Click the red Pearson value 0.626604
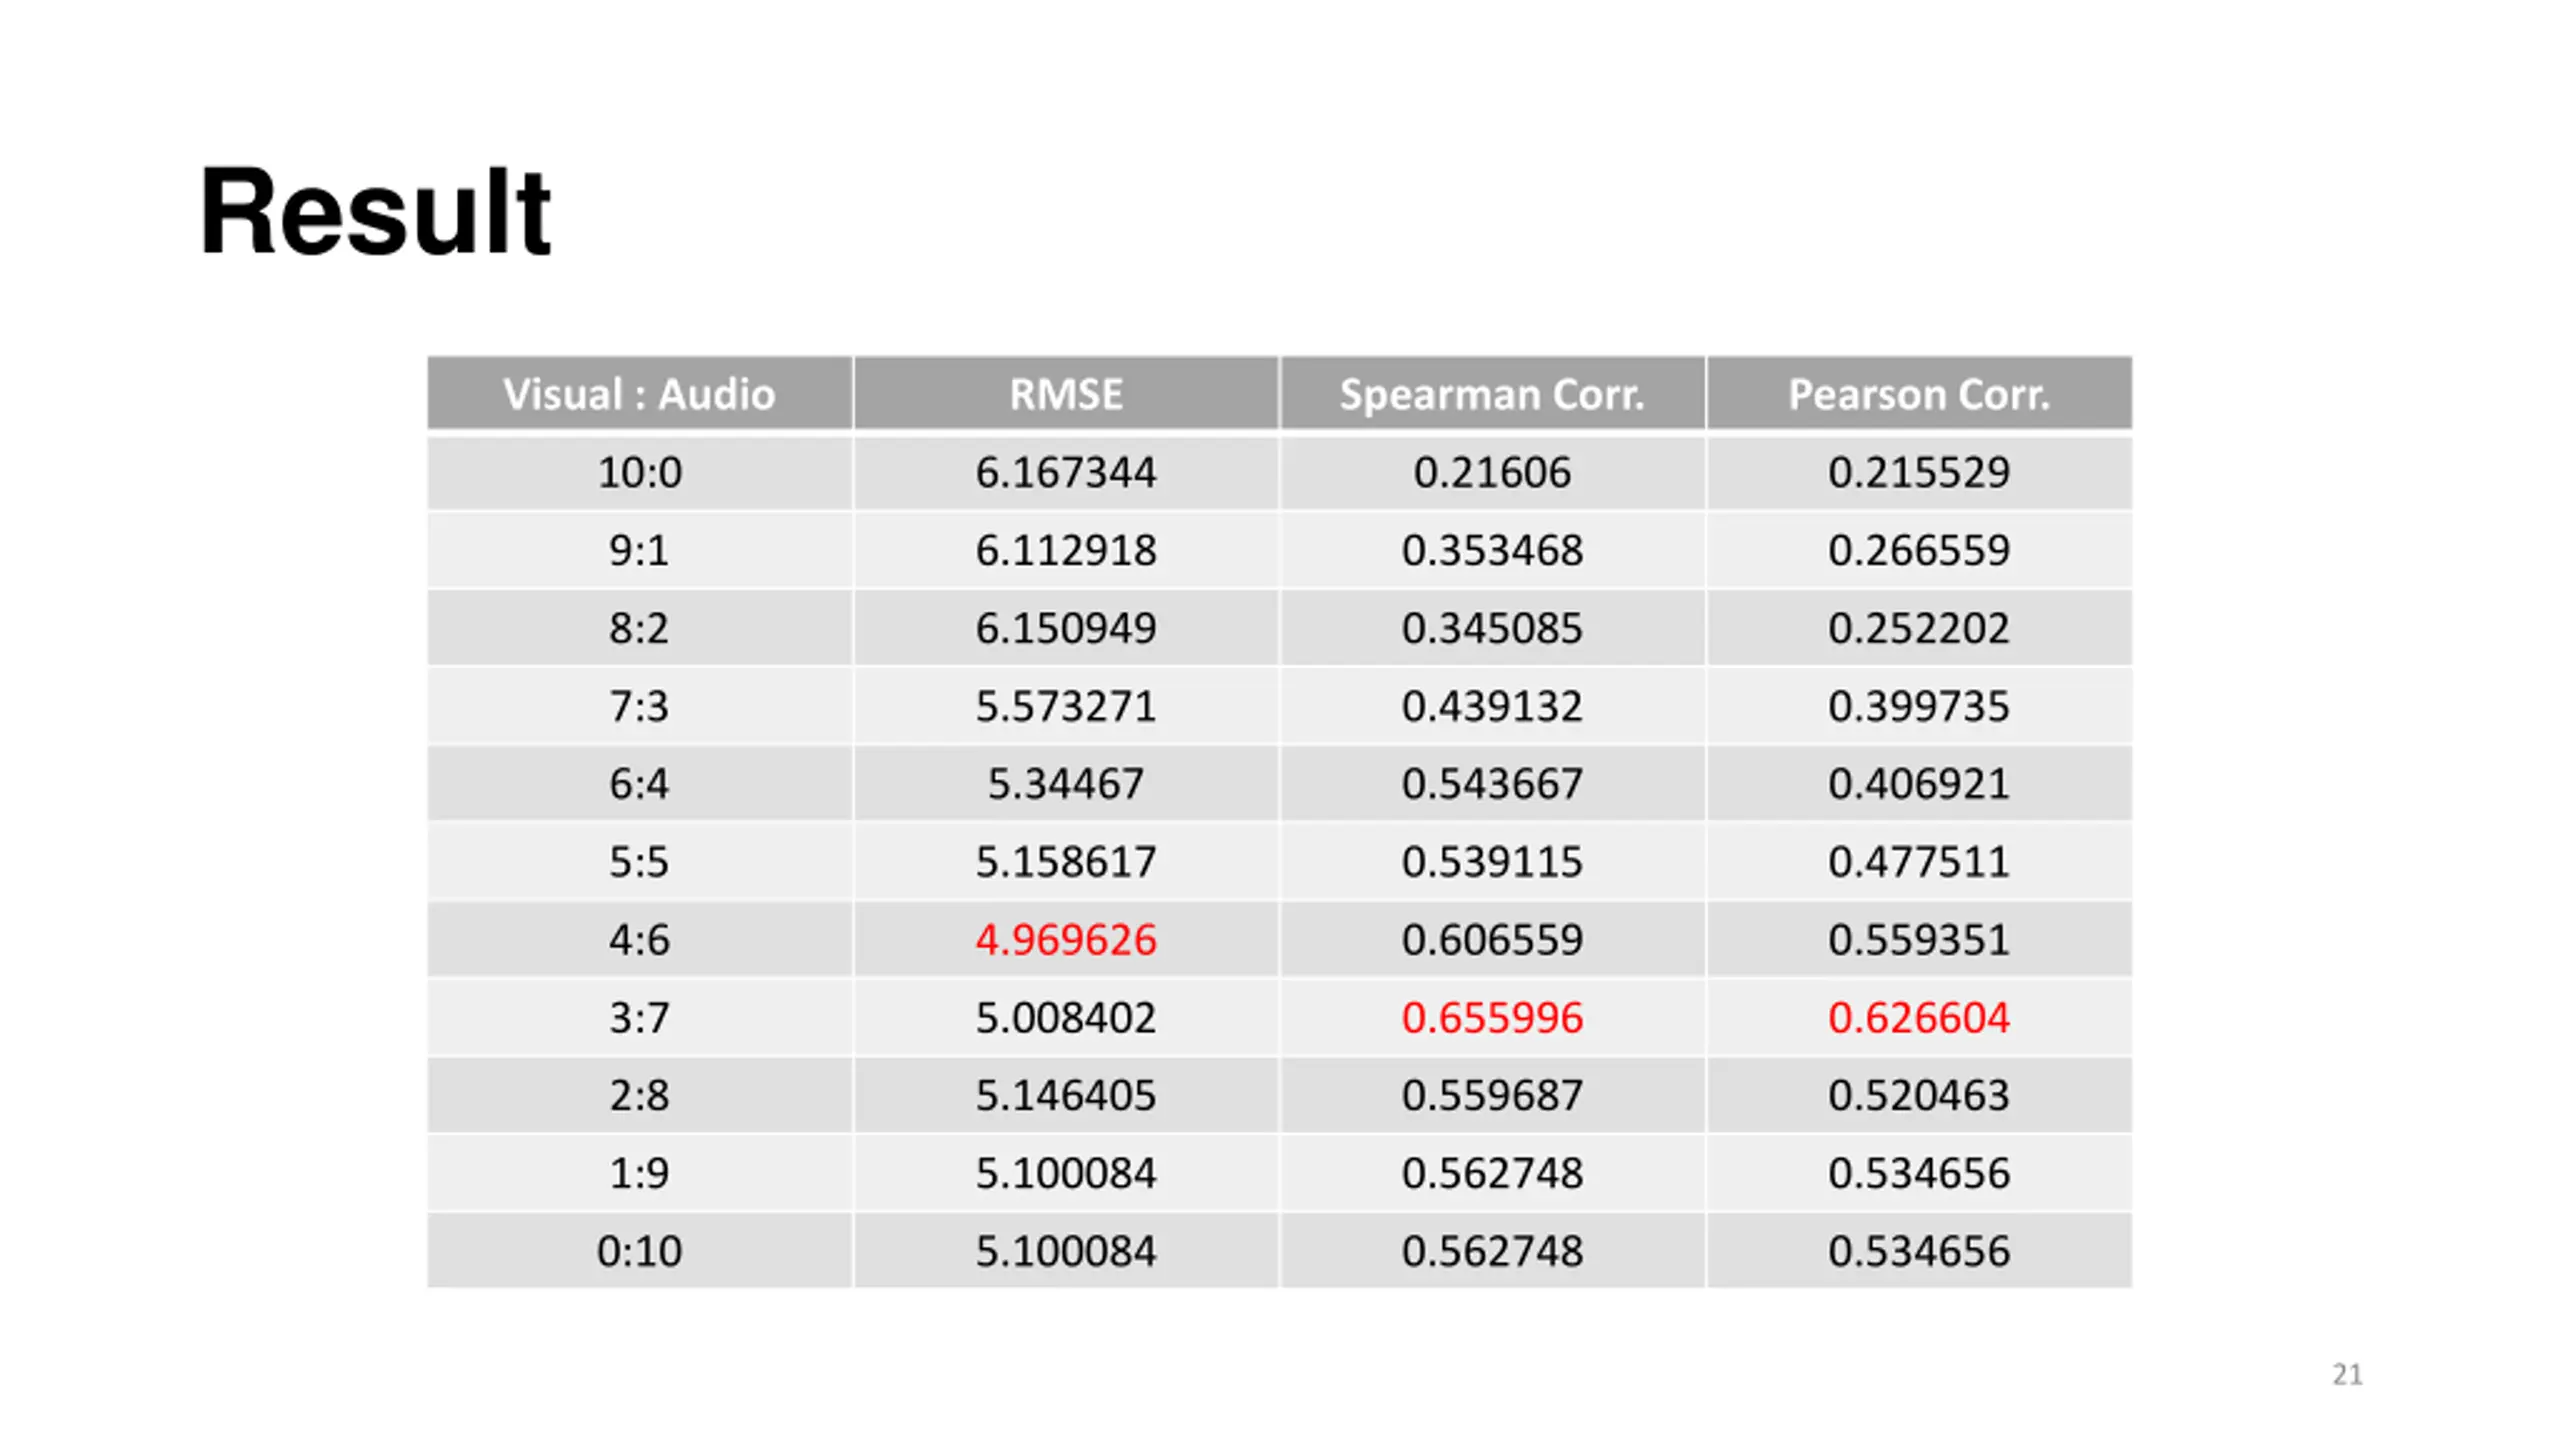The width and height of the screenshot is (2560, 1440). click(x=1919, y=1017)
